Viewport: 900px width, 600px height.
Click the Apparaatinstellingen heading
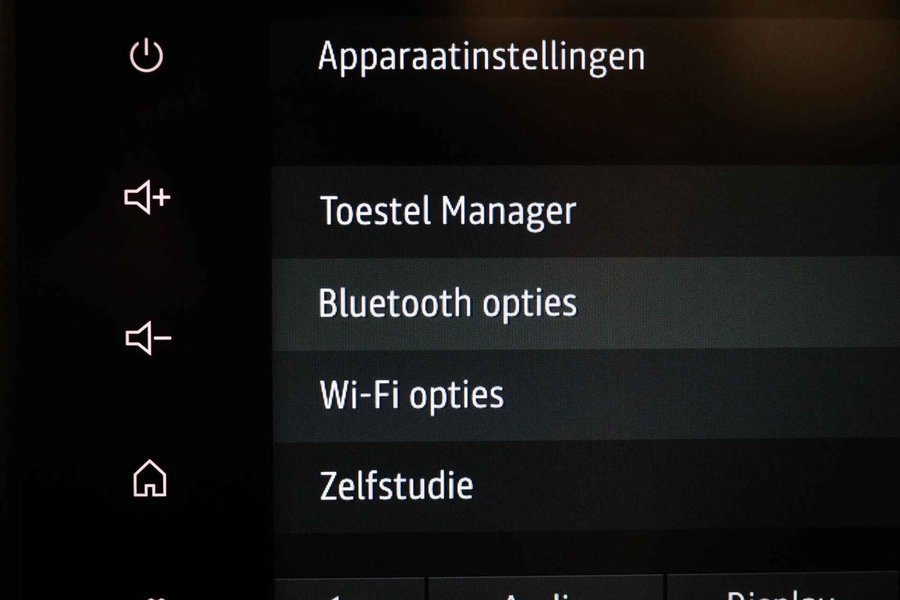click(482, 58)
